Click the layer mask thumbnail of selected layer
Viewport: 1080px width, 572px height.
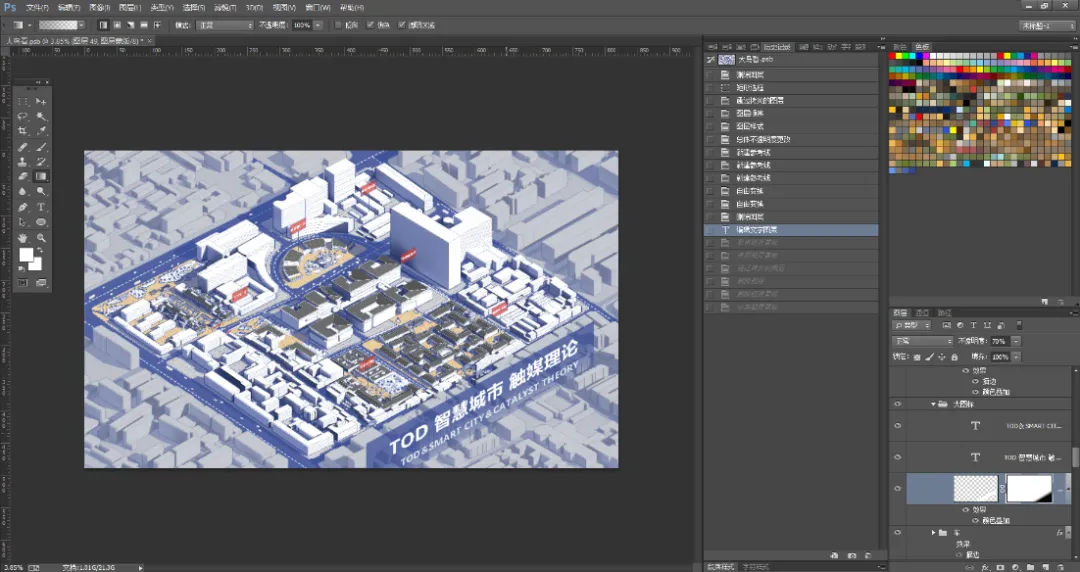[1029, 489]
